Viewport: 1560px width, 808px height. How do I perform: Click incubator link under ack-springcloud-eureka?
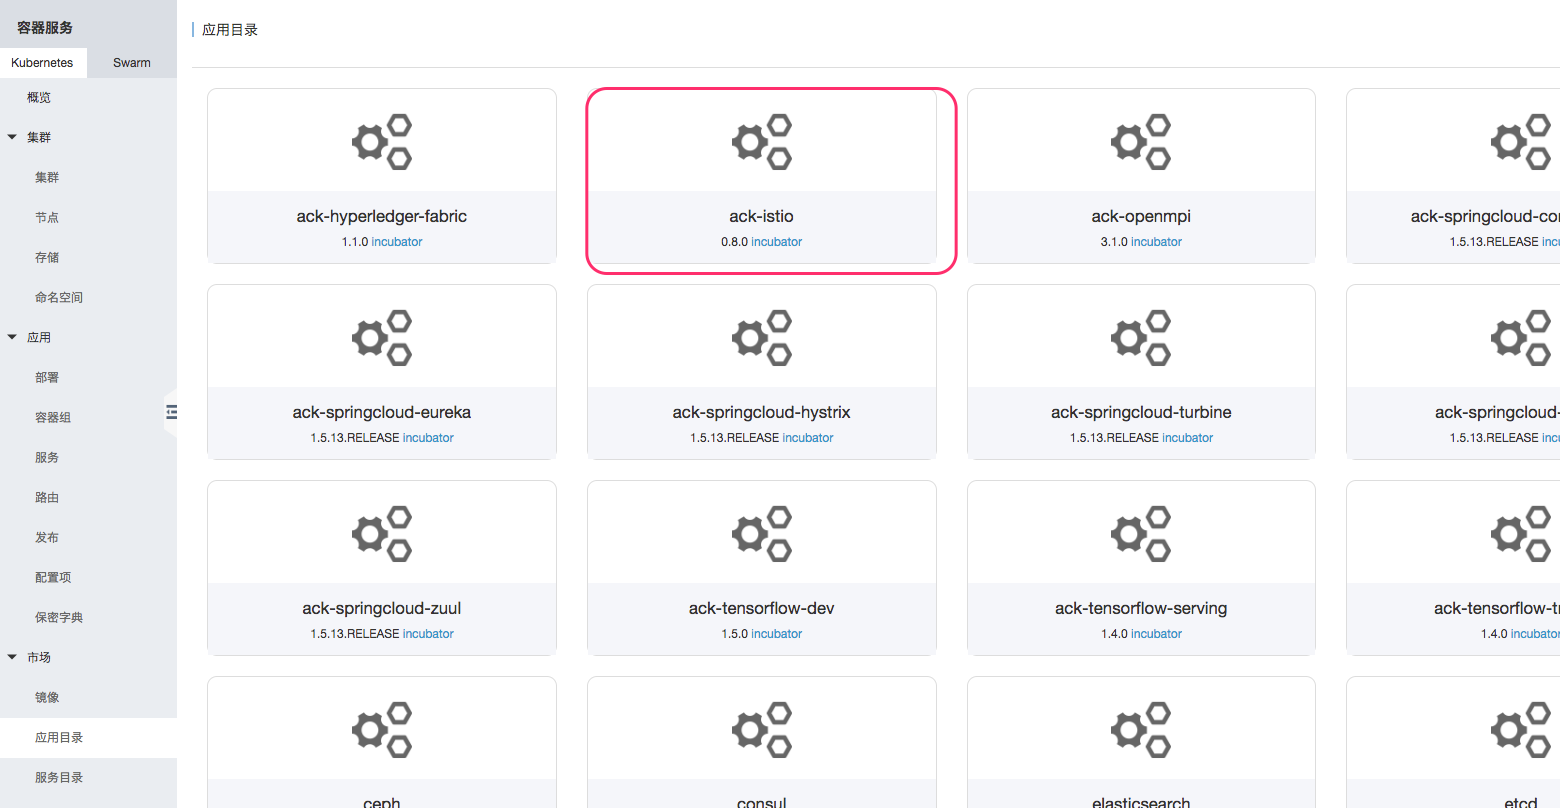tap(428, 438)
